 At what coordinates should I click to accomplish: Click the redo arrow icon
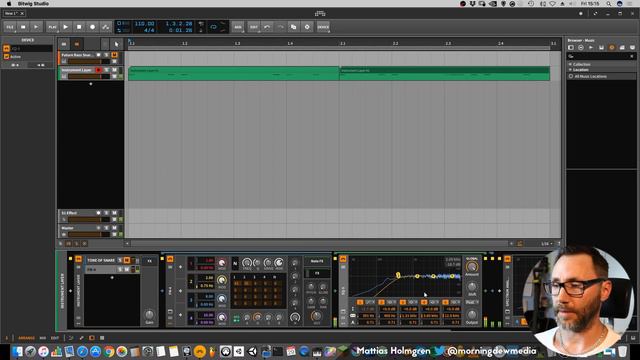(280, 27)
